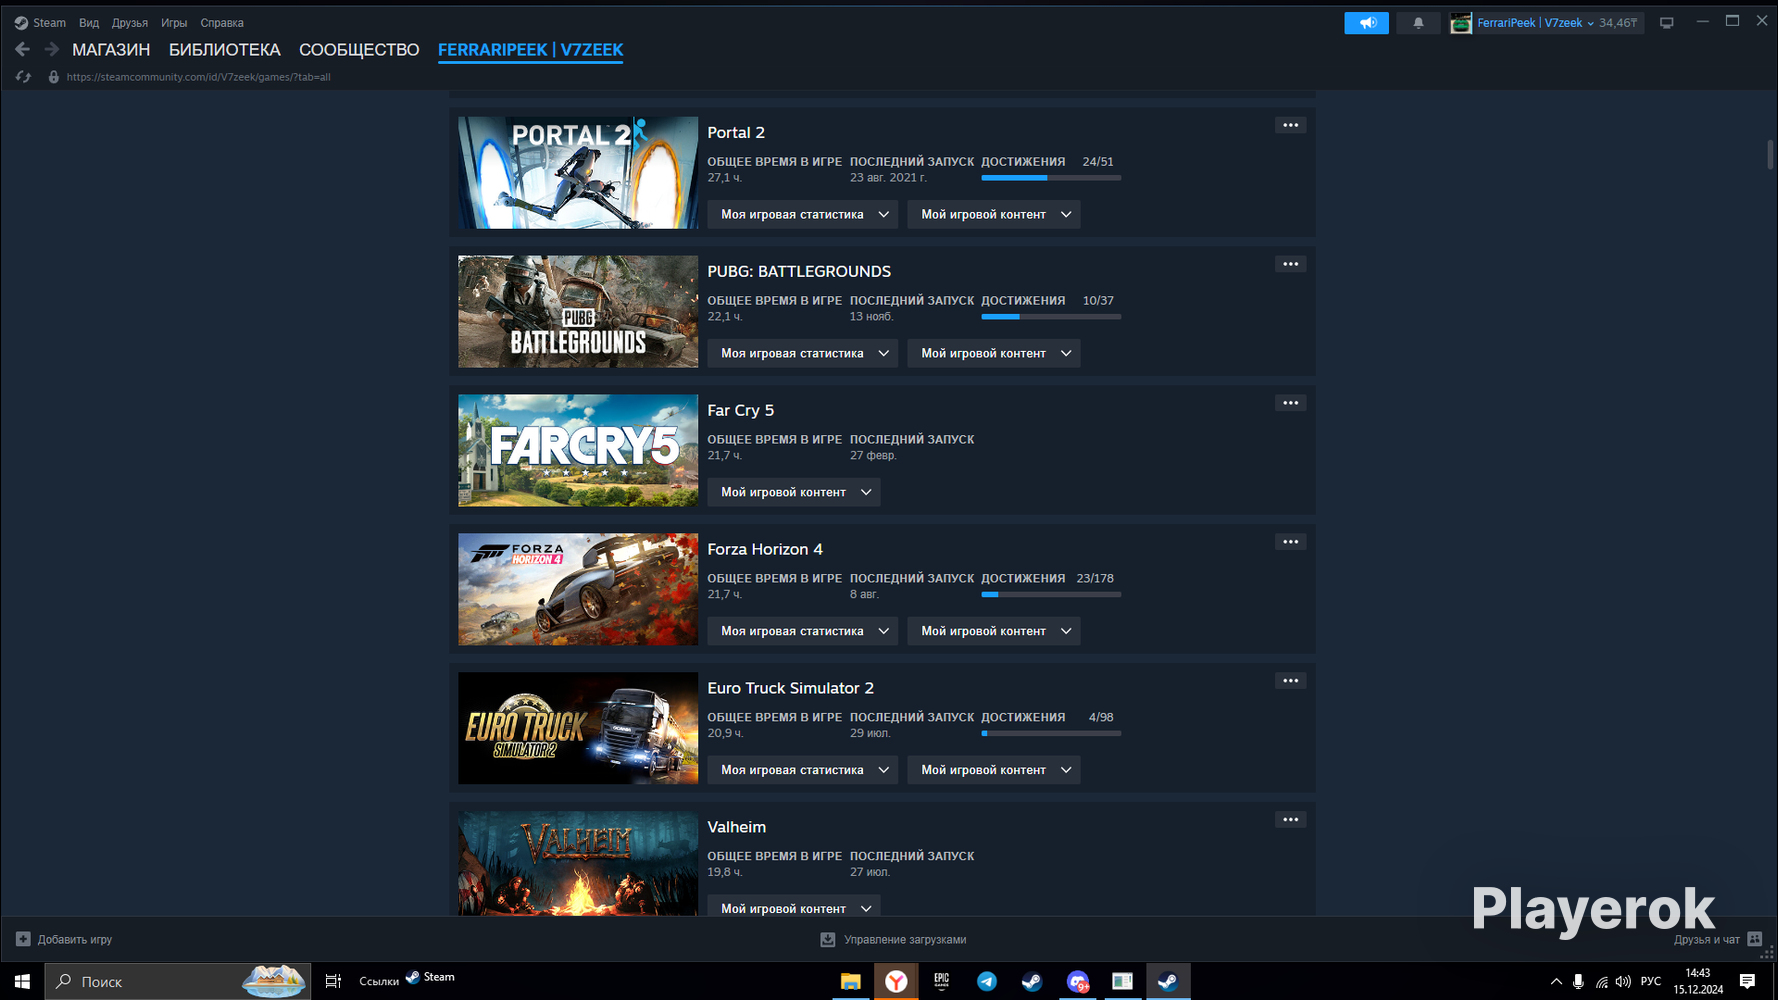The width and height of the screenshot is (1778, 1000).
Task: Open Yandex Browser from the taskbar
Action: (896, 981)
